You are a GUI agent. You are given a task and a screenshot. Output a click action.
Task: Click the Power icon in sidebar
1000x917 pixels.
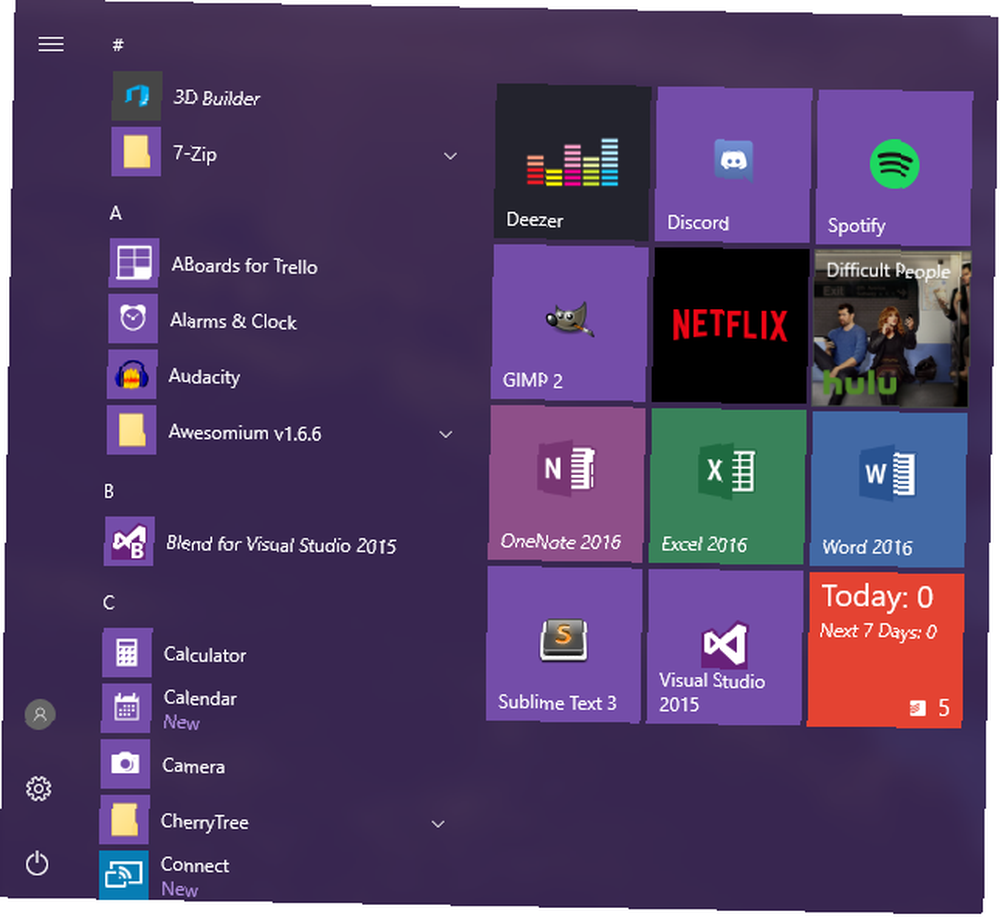(37, 864)
